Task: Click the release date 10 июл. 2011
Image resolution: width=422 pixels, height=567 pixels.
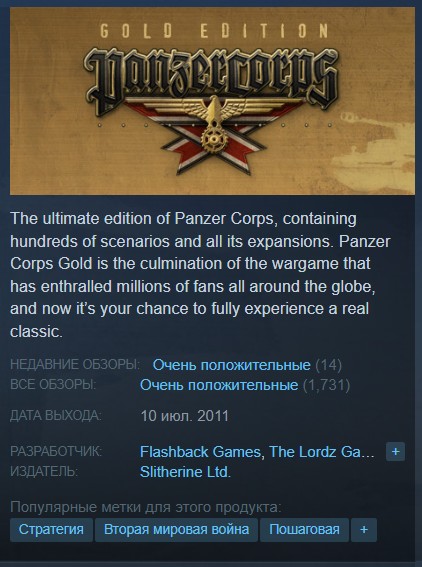Action: click(x=184, y=416)
